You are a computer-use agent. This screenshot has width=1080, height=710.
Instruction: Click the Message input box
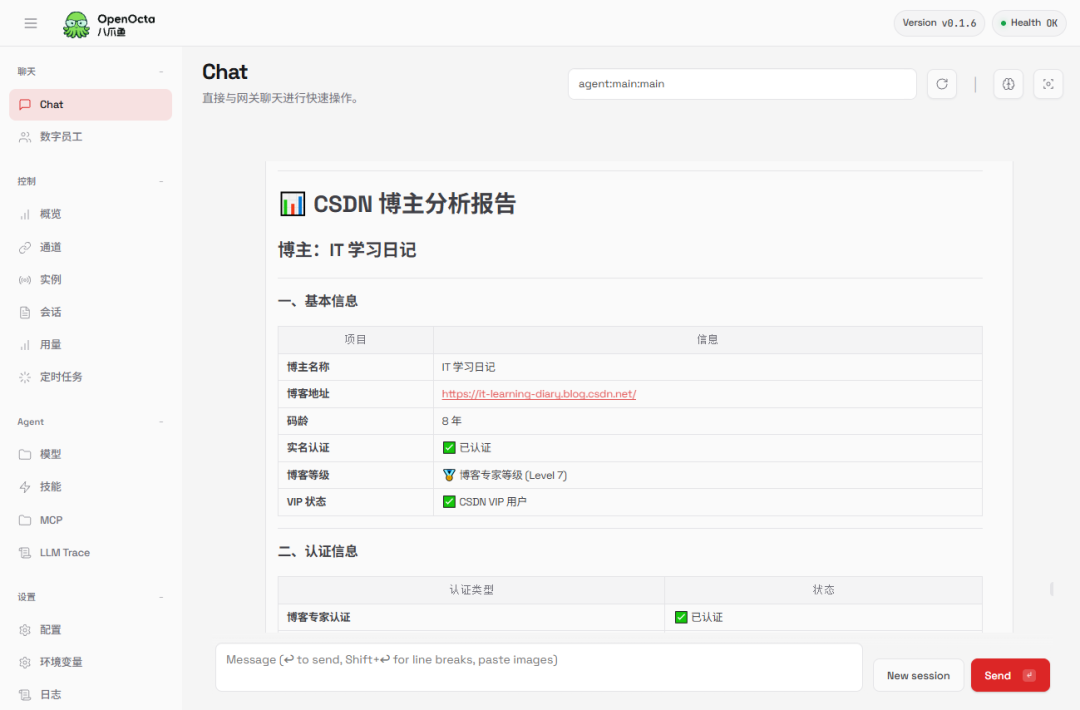[538, 667]
